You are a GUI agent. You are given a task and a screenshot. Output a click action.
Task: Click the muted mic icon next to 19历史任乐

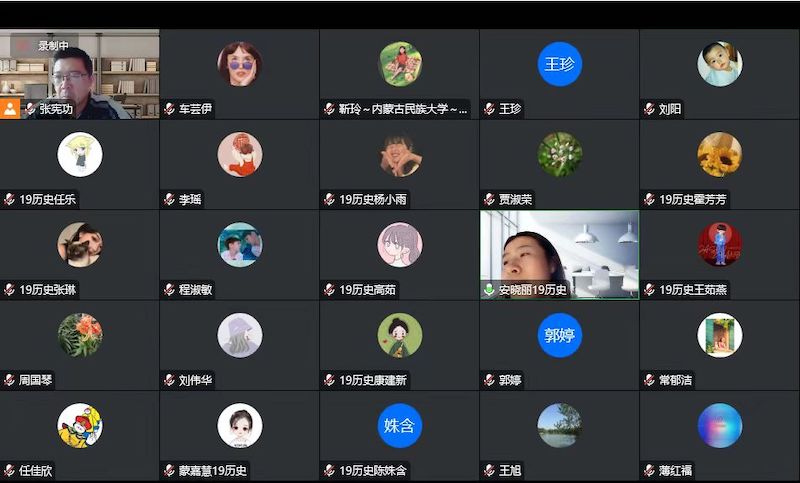(9, 199)
